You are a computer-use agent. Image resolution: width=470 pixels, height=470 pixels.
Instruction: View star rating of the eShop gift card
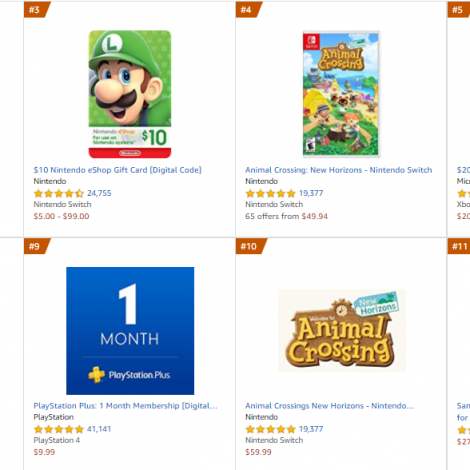59,193
